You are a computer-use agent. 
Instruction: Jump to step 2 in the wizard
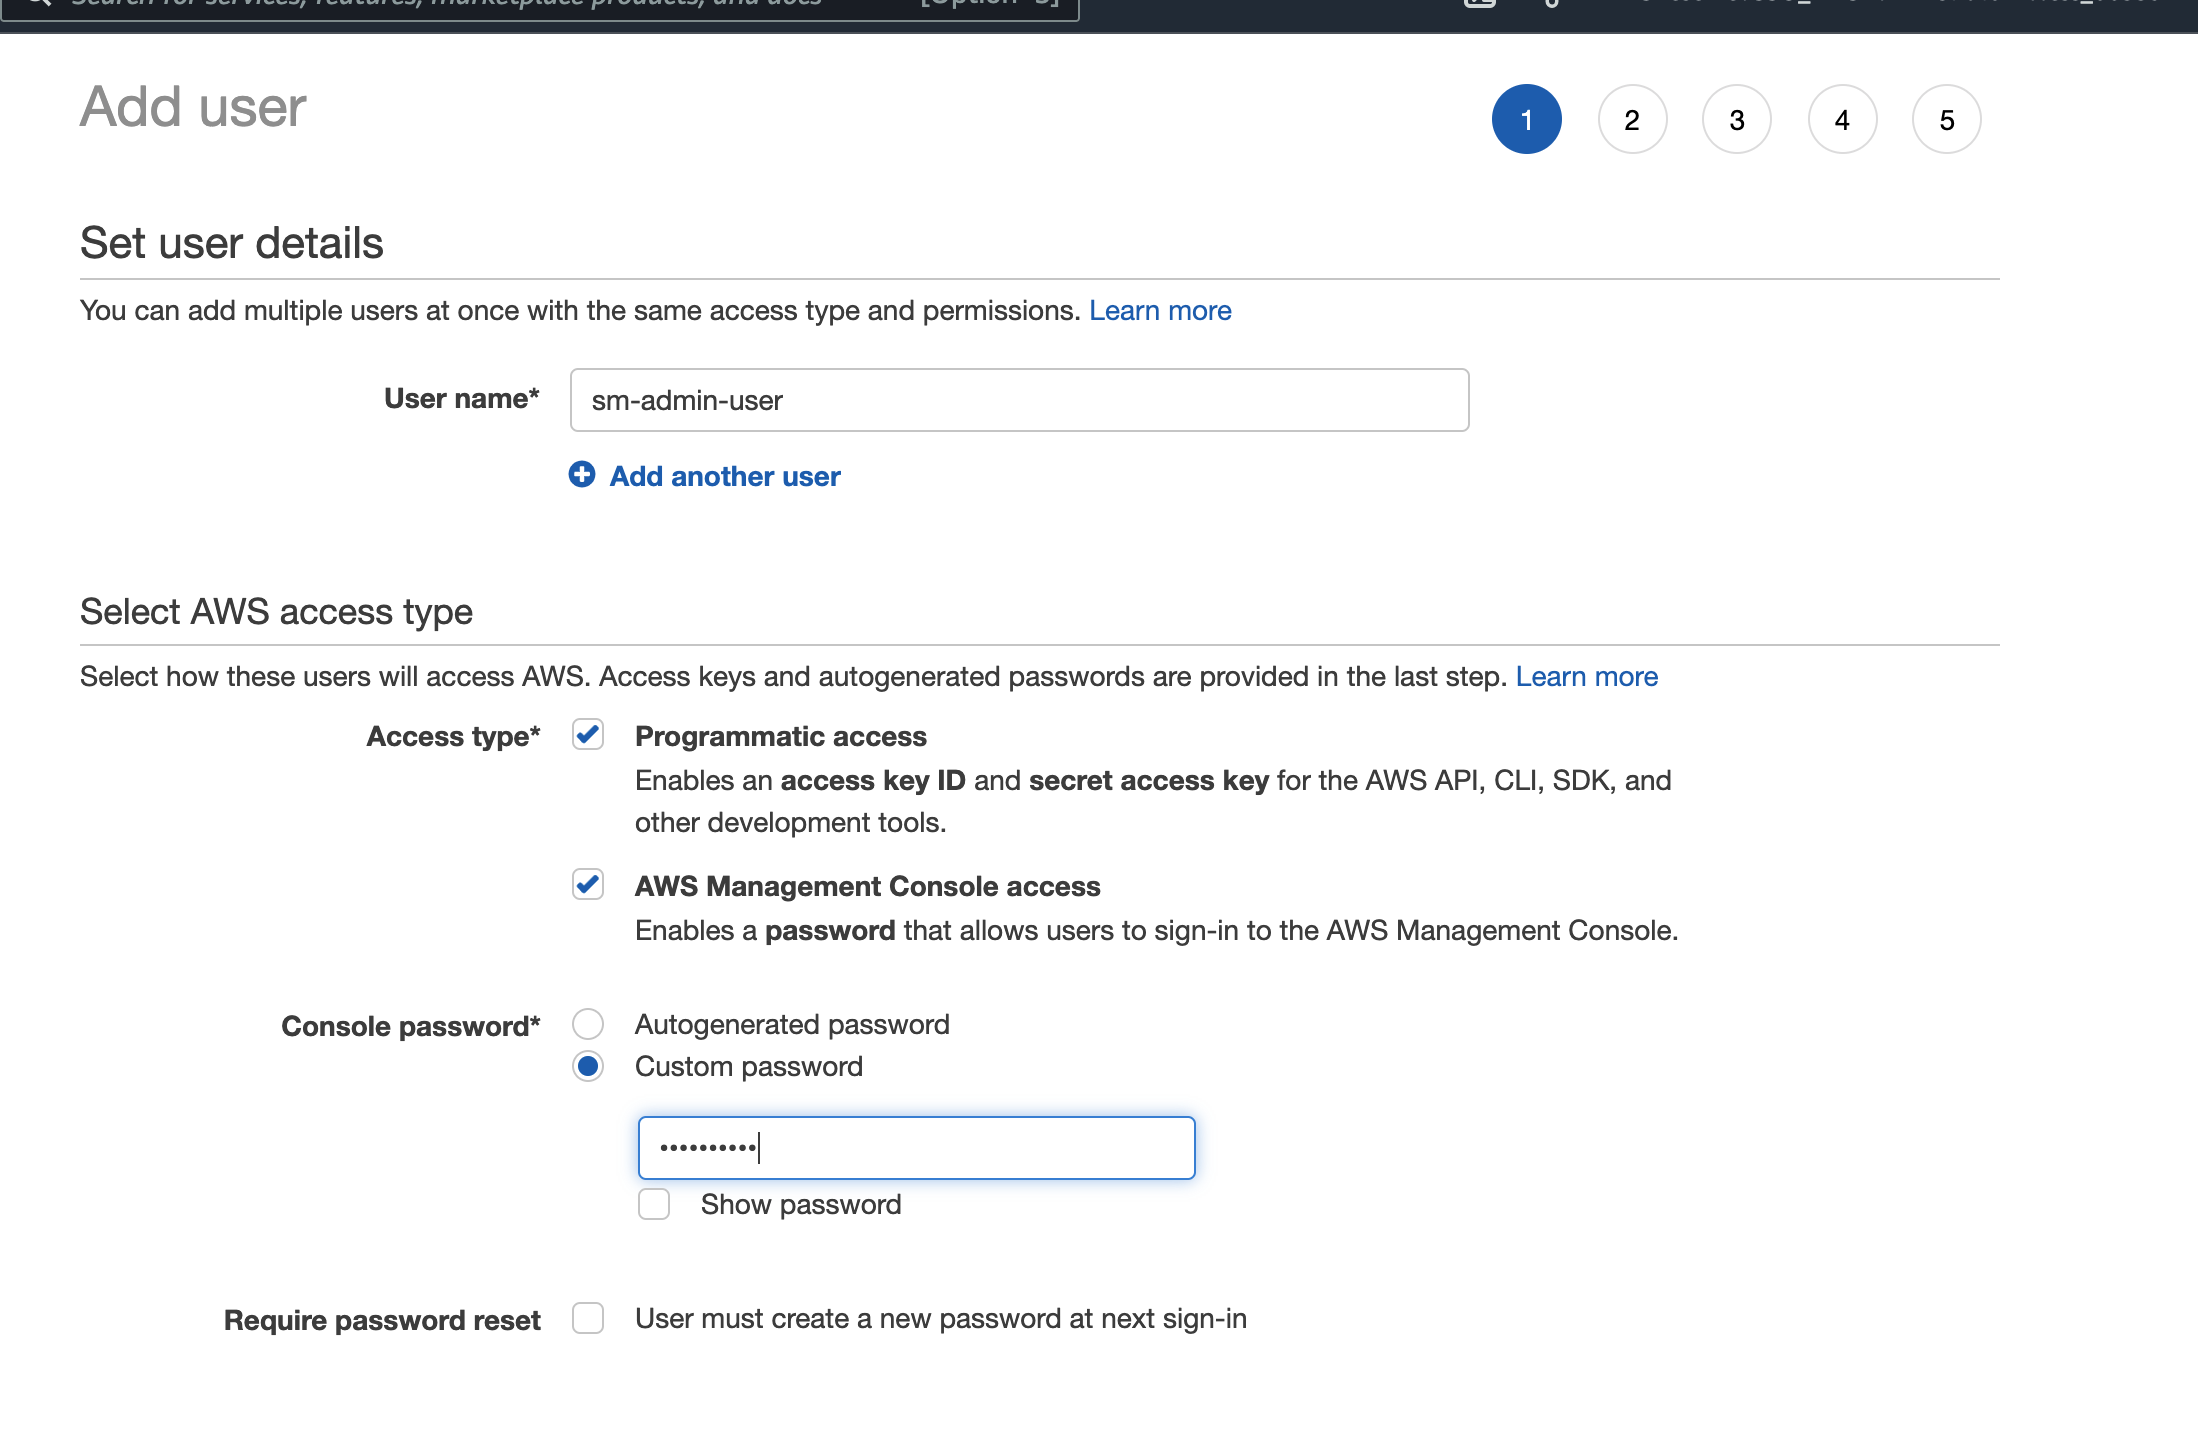pyautogui.click(x=1632, y=119)
